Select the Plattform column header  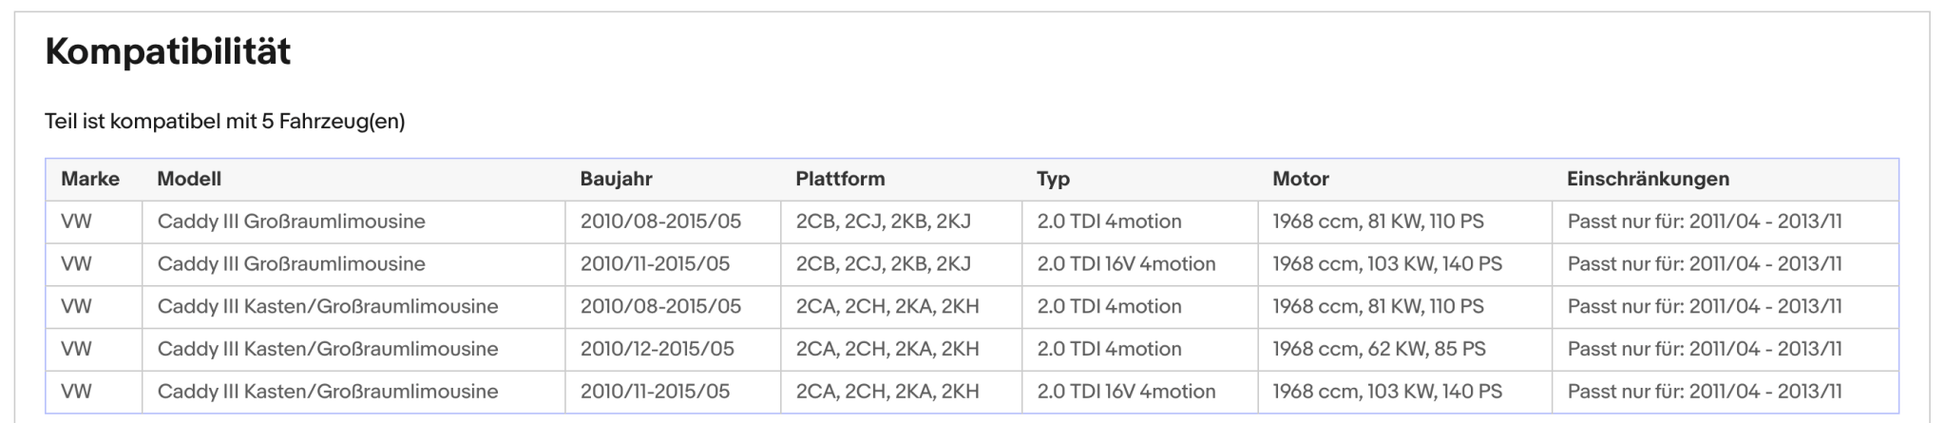(x=840, y=179)
